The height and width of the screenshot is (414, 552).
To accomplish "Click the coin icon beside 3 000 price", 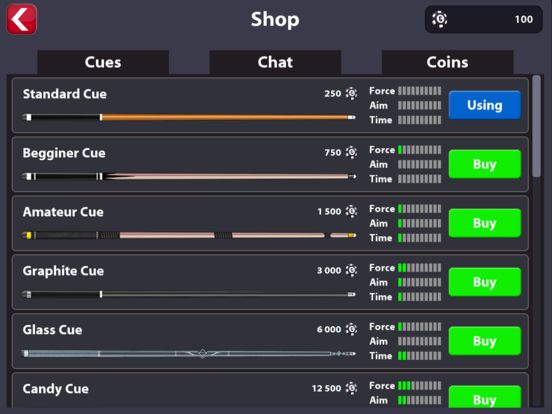I will pos(351,270).
